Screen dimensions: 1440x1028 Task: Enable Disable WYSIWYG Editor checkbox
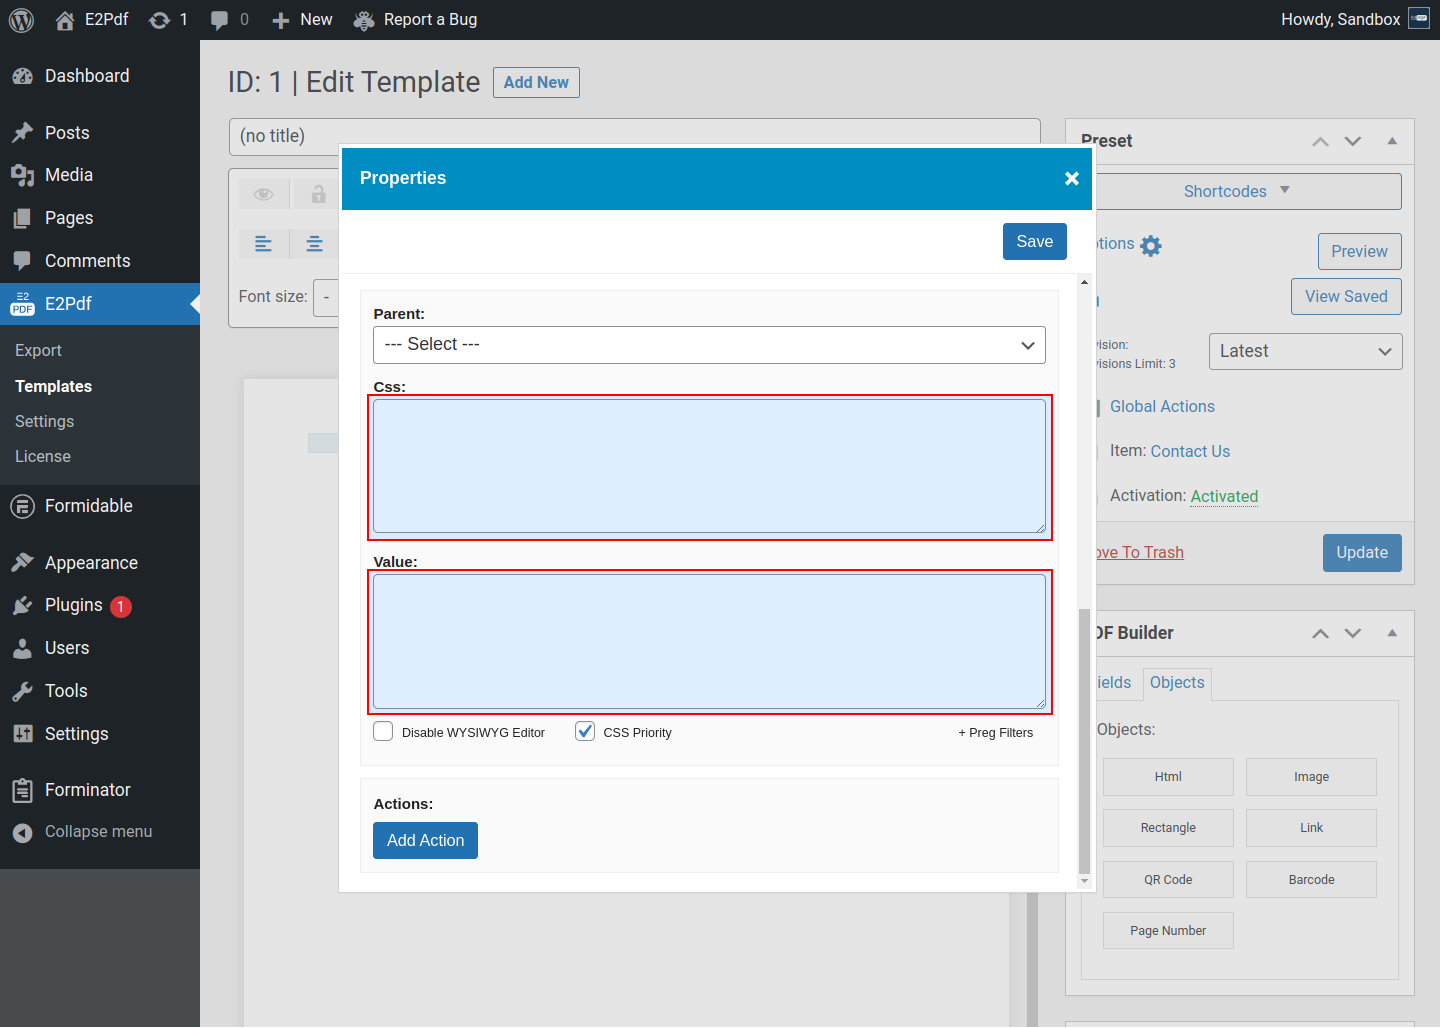(x=383, y=732)
